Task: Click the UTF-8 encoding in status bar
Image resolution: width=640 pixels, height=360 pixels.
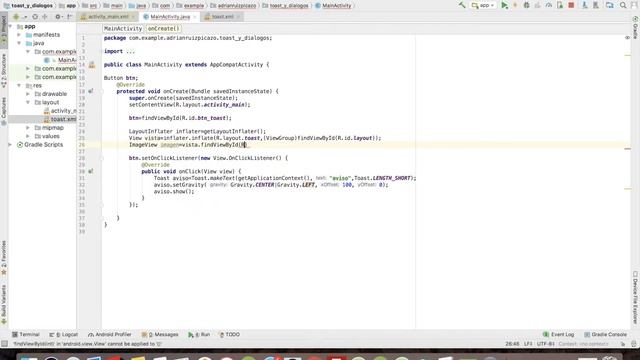Action: coord(546,344)
